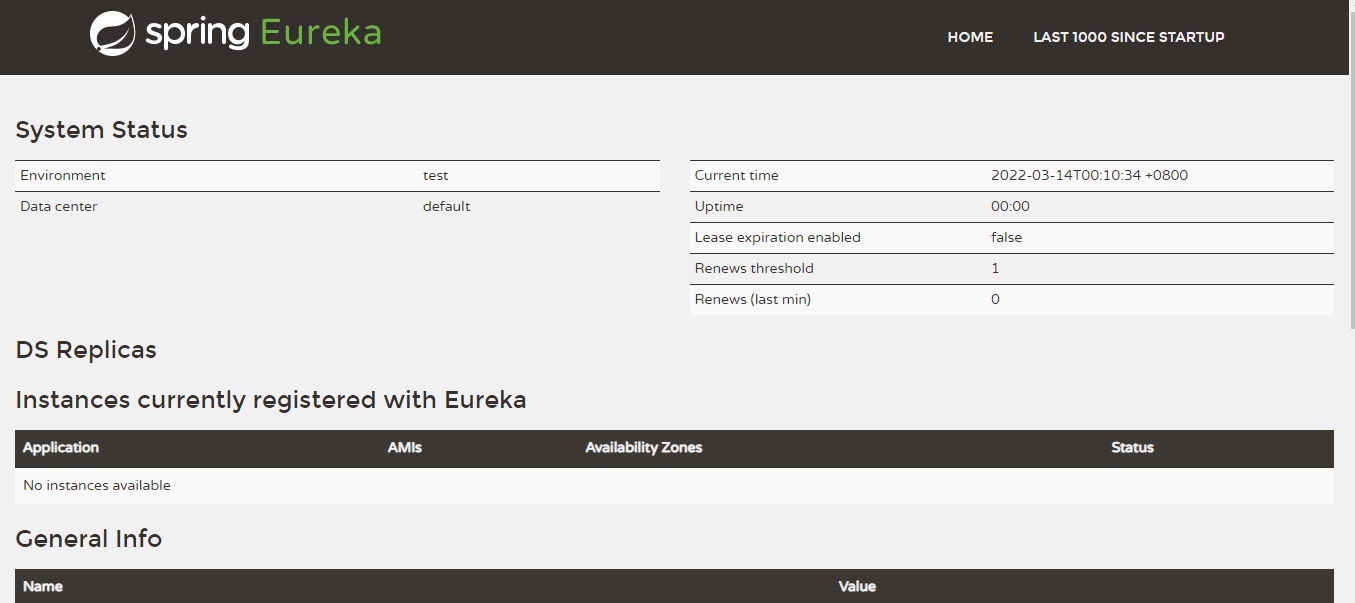Select the environment value test

[x=436, y=175]
